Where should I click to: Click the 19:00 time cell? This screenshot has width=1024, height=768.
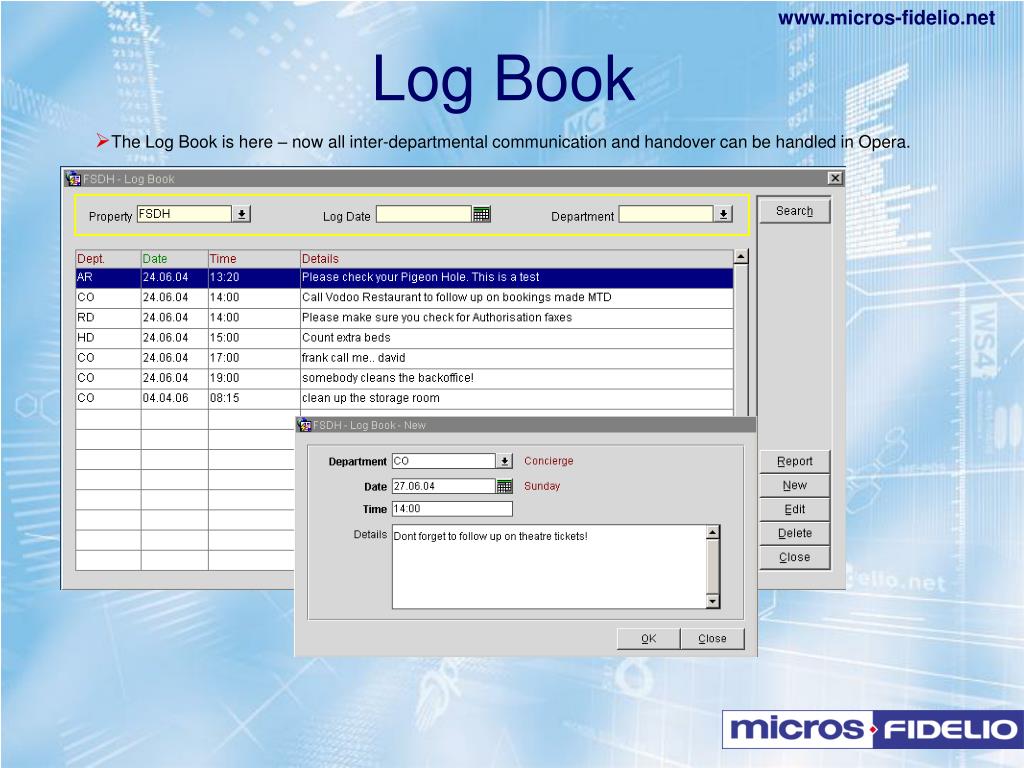tap(254, 378)
